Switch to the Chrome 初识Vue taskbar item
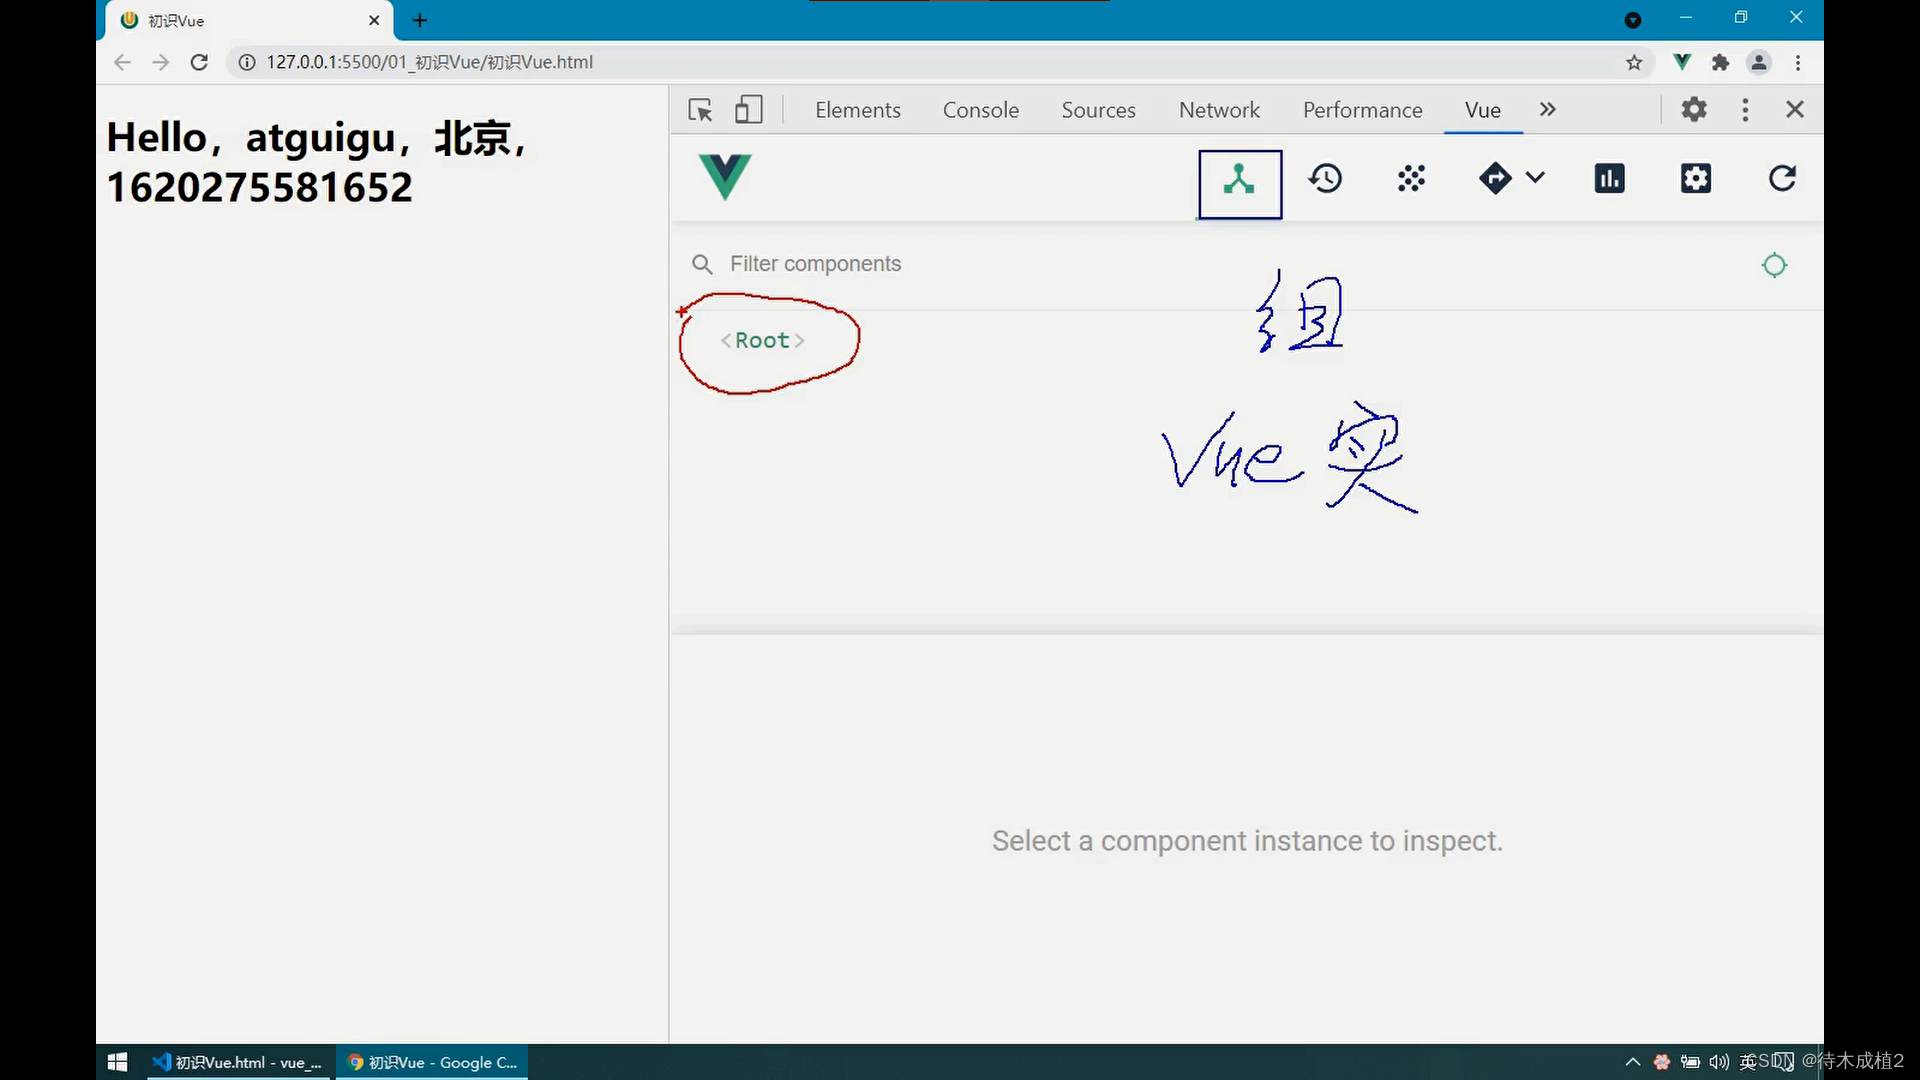1920x1080 pixels. point(432,1062)
